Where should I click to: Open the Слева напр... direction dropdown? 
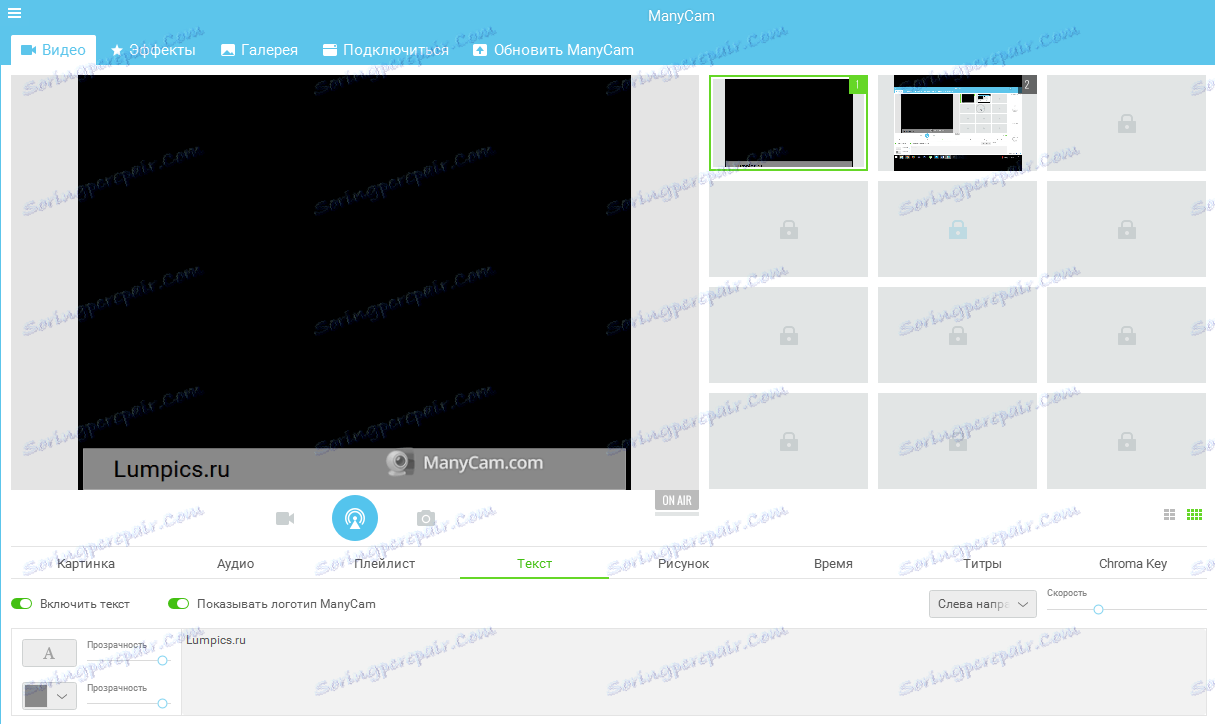pos(982,604)
